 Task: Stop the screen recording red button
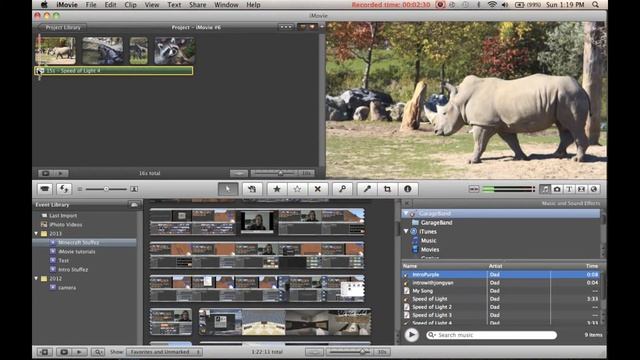(440, 5)
